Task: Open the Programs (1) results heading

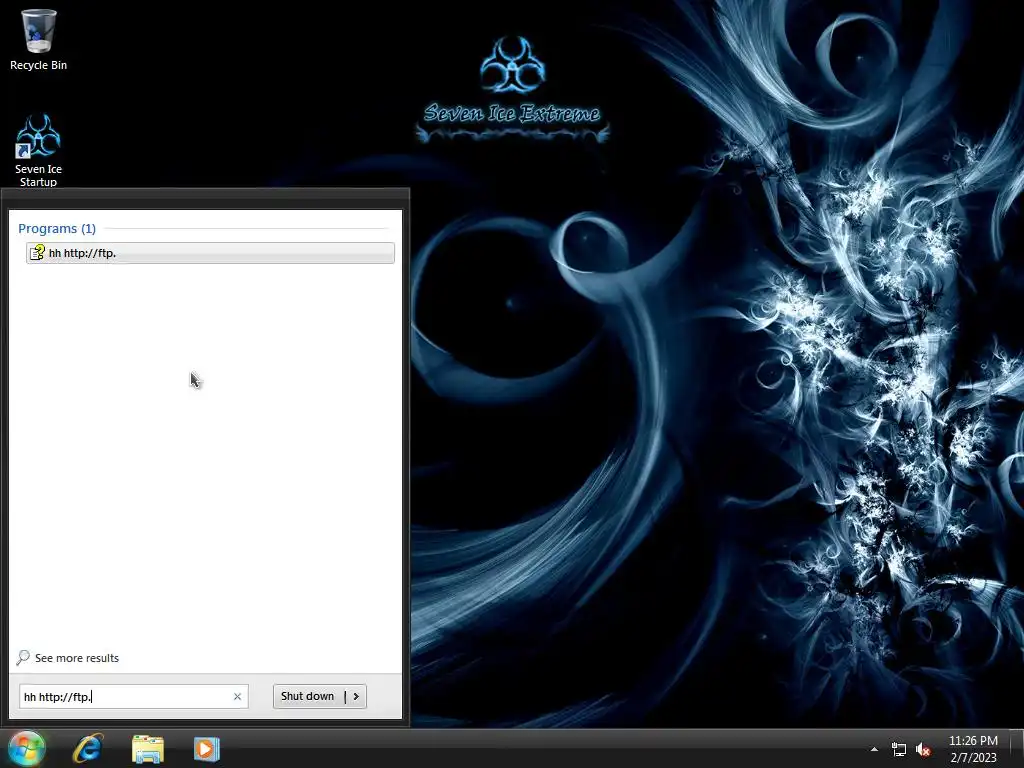Action: coord(57,229)
